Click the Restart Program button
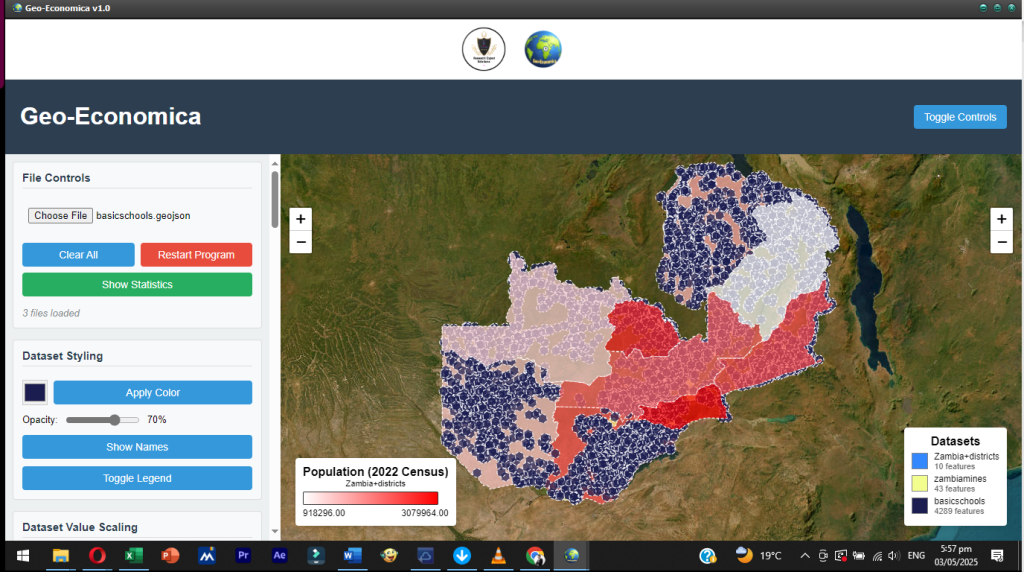Screen dimensions: 1024x572 point(196,255)
